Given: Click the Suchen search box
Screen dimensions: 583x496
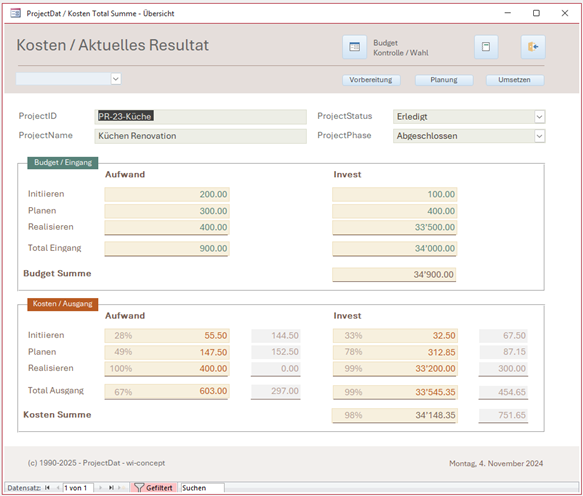Looking at the screenshot, I should tap(202, 488).
